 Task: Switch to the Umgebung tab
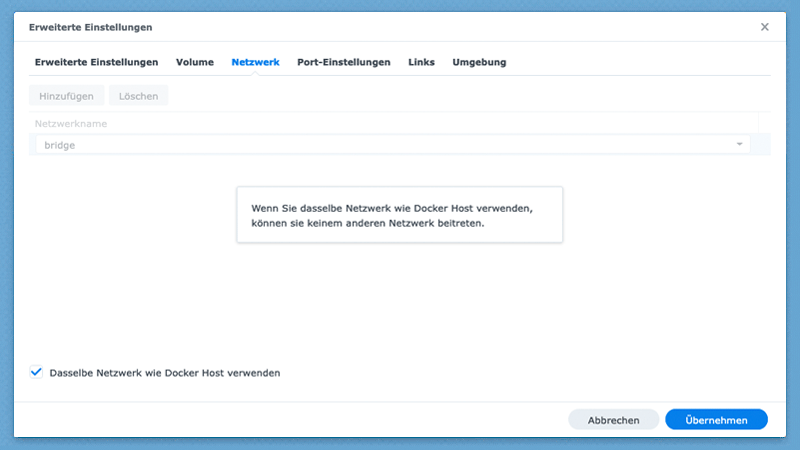coord(479,62)
